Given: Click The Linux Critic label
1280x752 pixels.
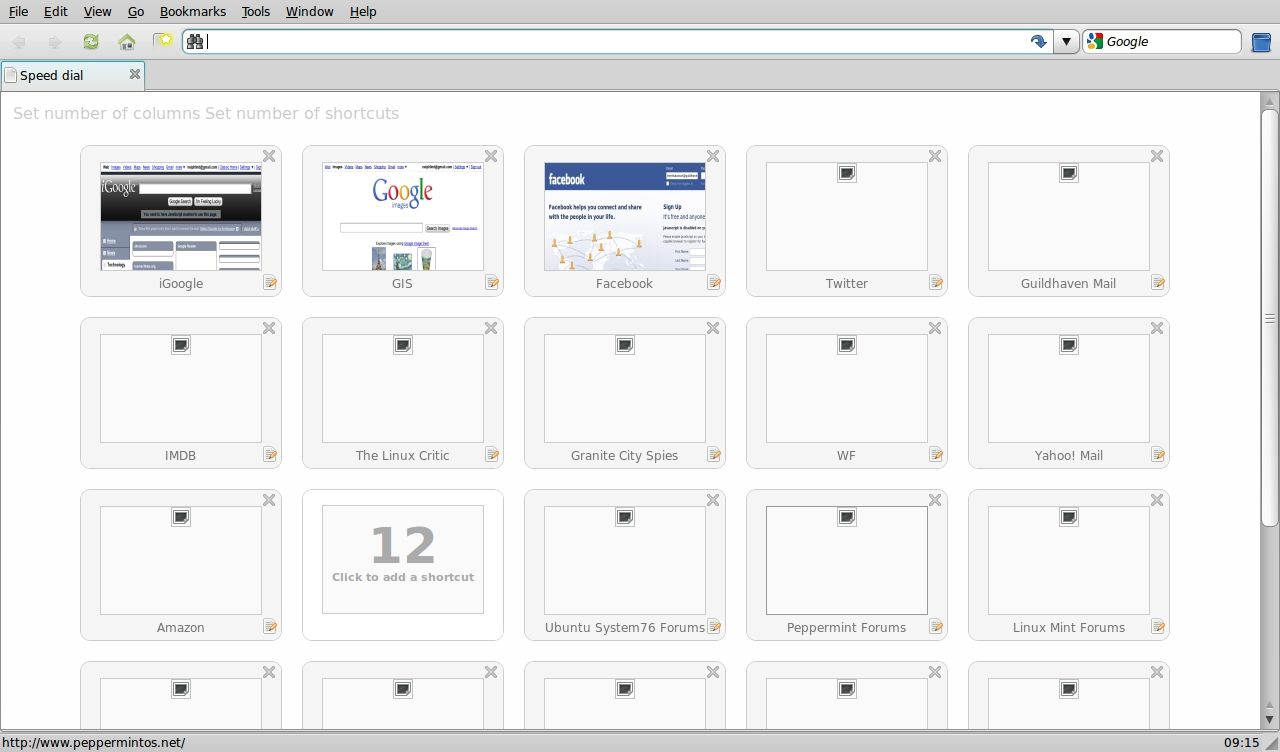Looking at the screenshot, I should (402, 455).
